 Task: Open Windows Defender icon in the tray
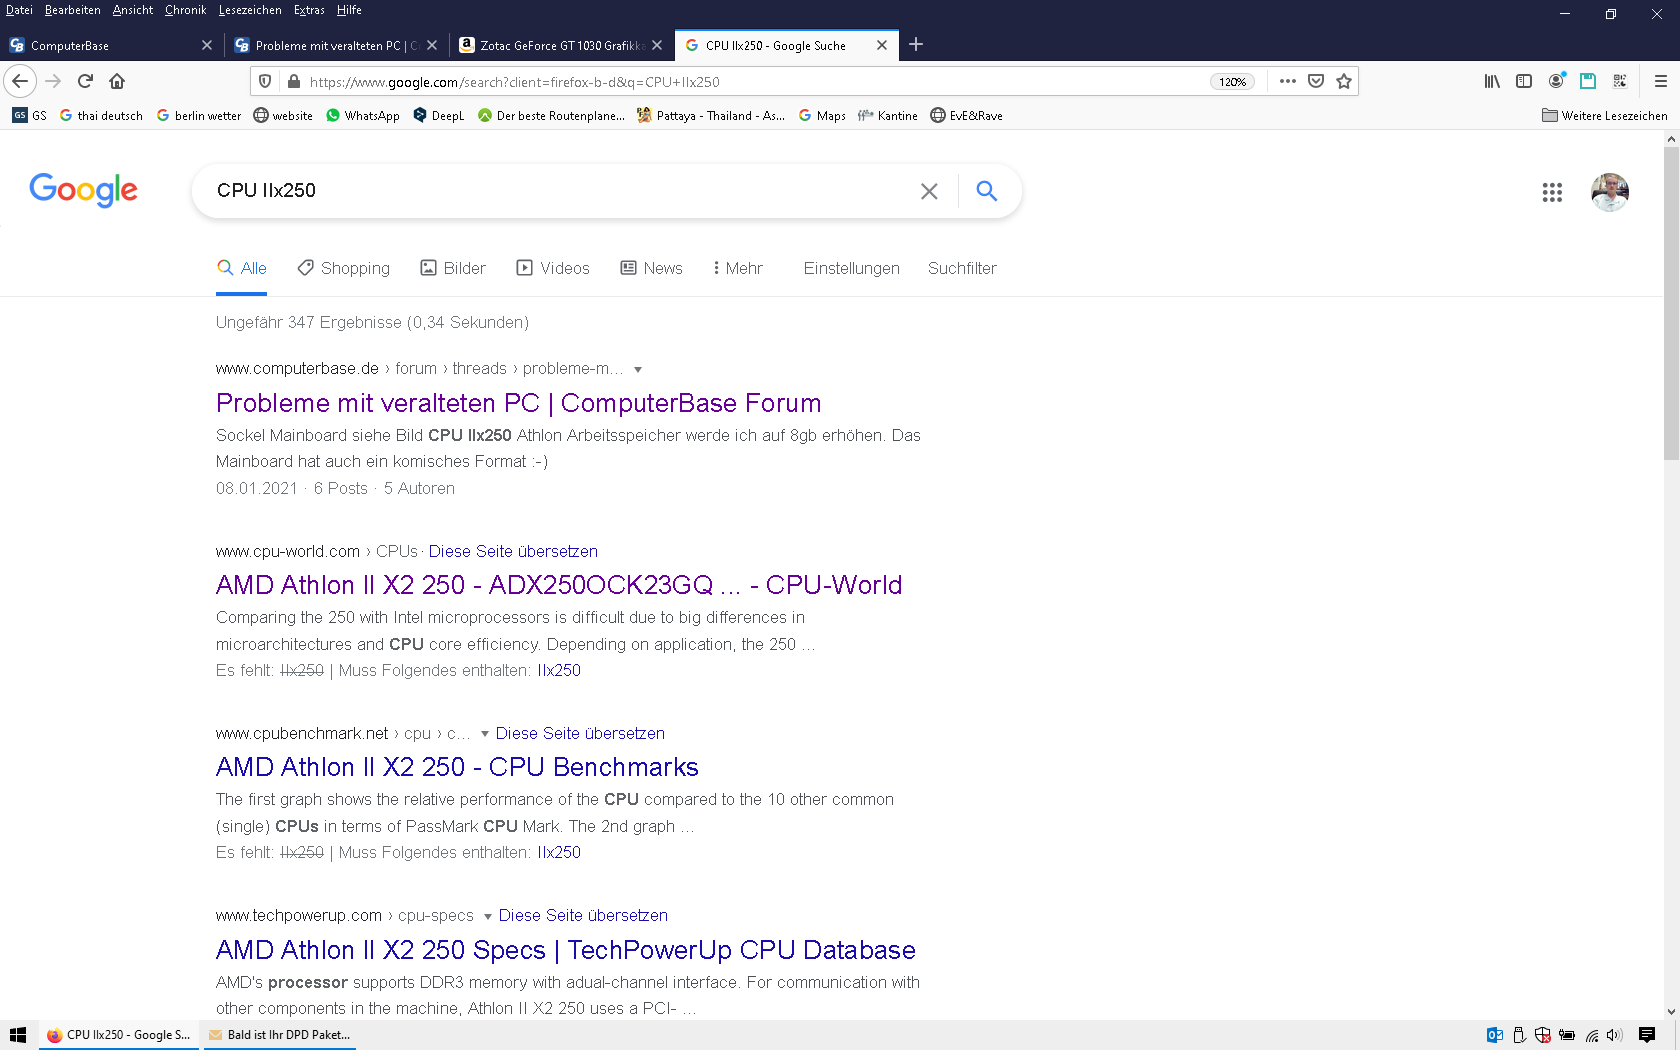pyautogui.click(x=1542, y=1035)
